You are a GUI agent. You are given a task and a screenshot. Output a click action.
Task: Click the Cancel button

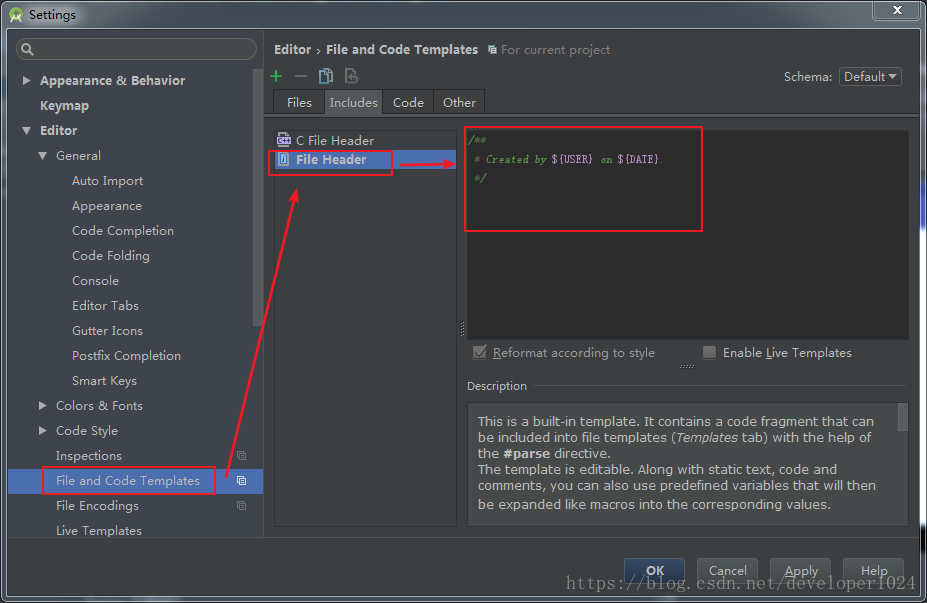[727, 570]
